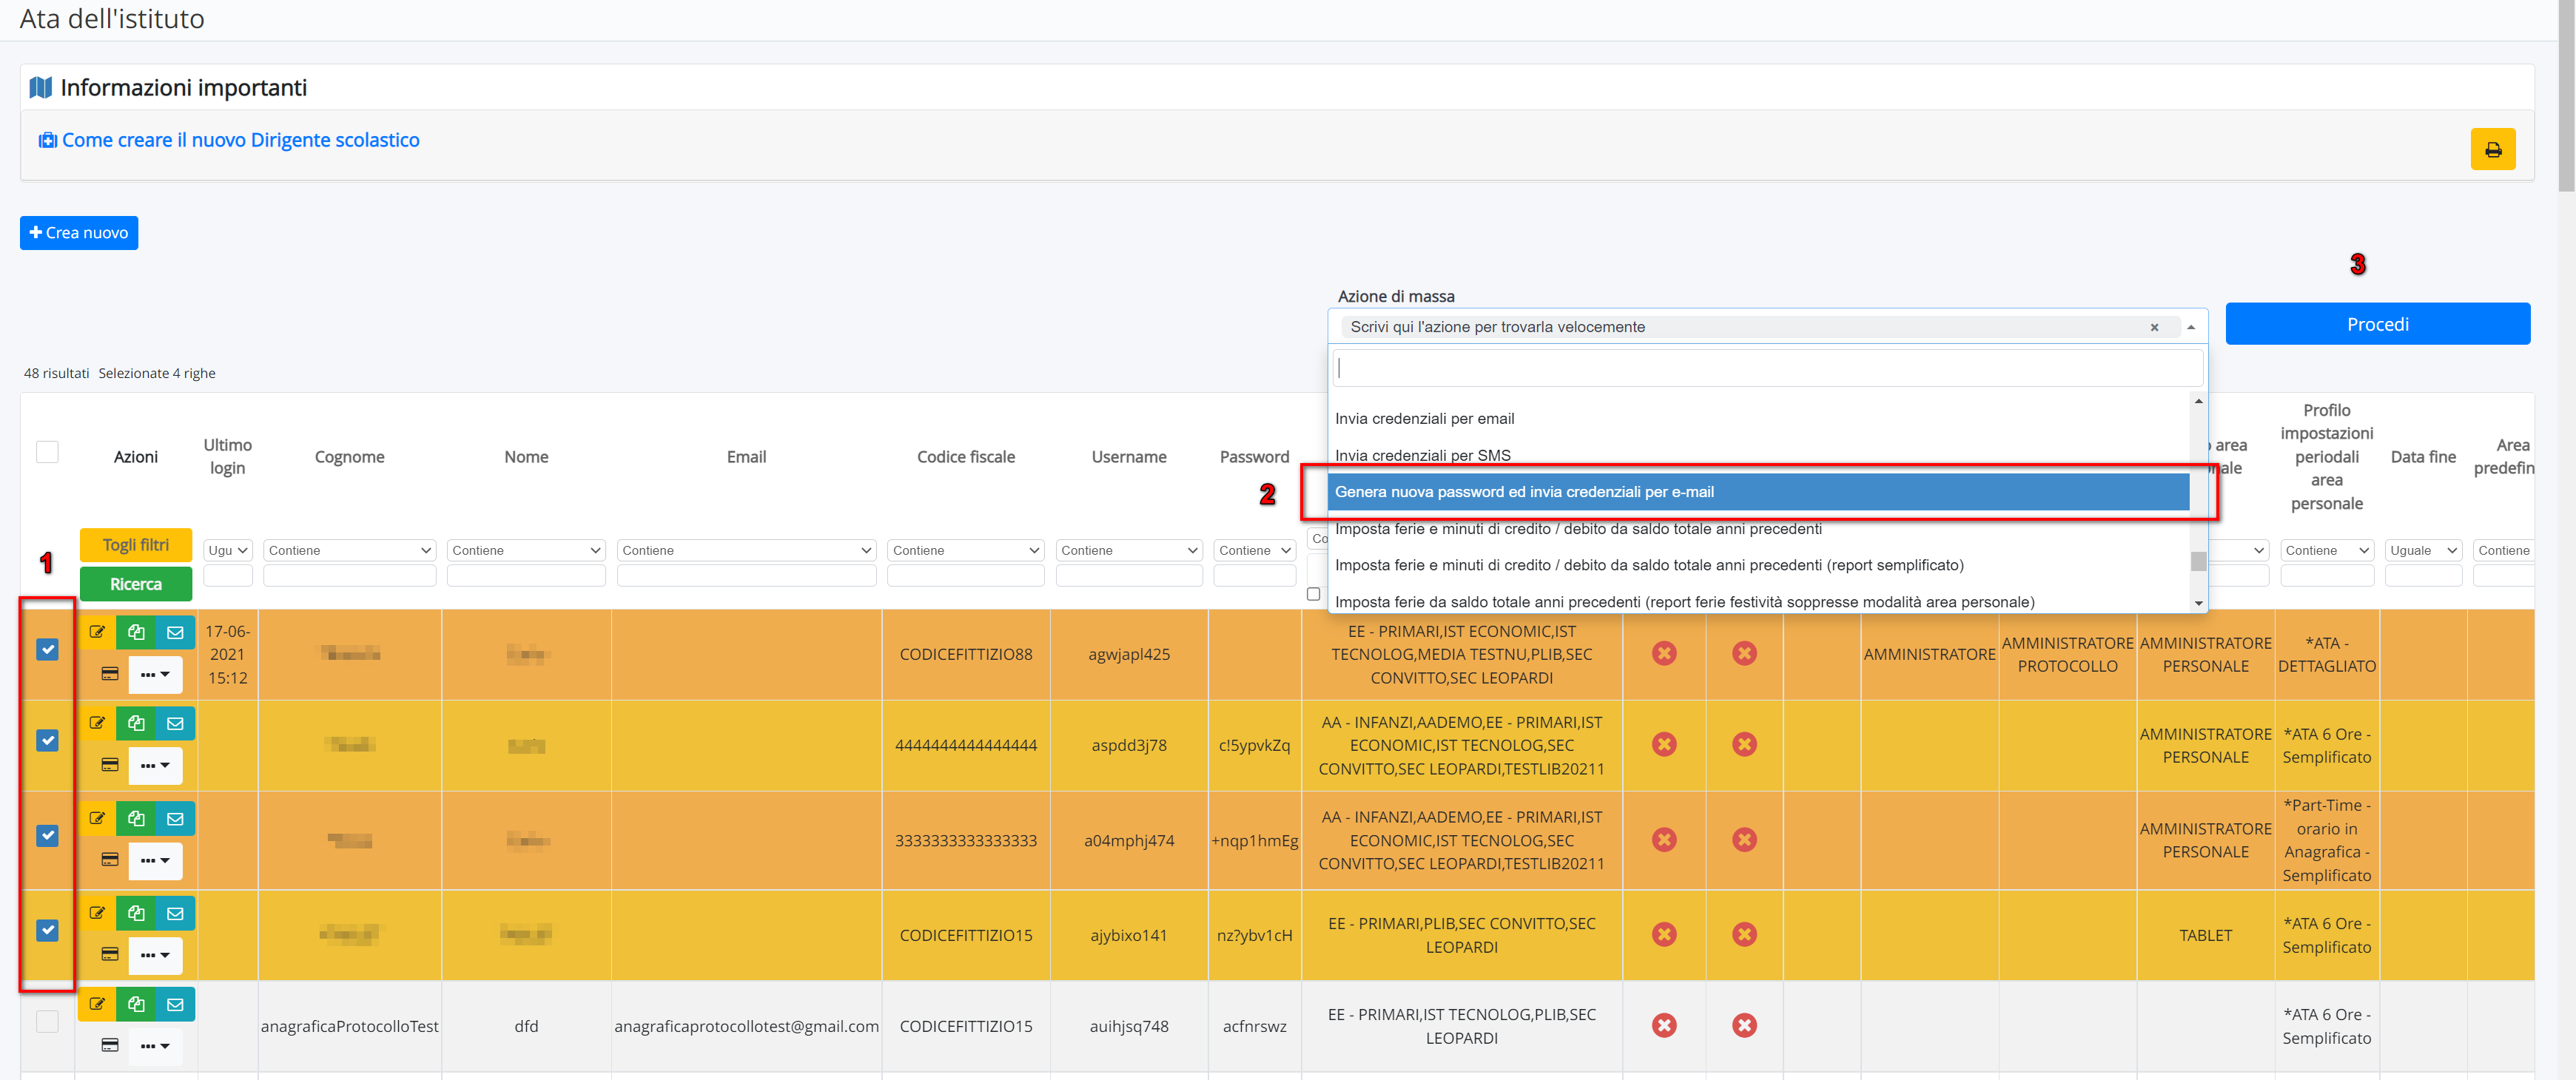Check the anagraficaProtocolloTest row checkbox

tap(47, 1022)
